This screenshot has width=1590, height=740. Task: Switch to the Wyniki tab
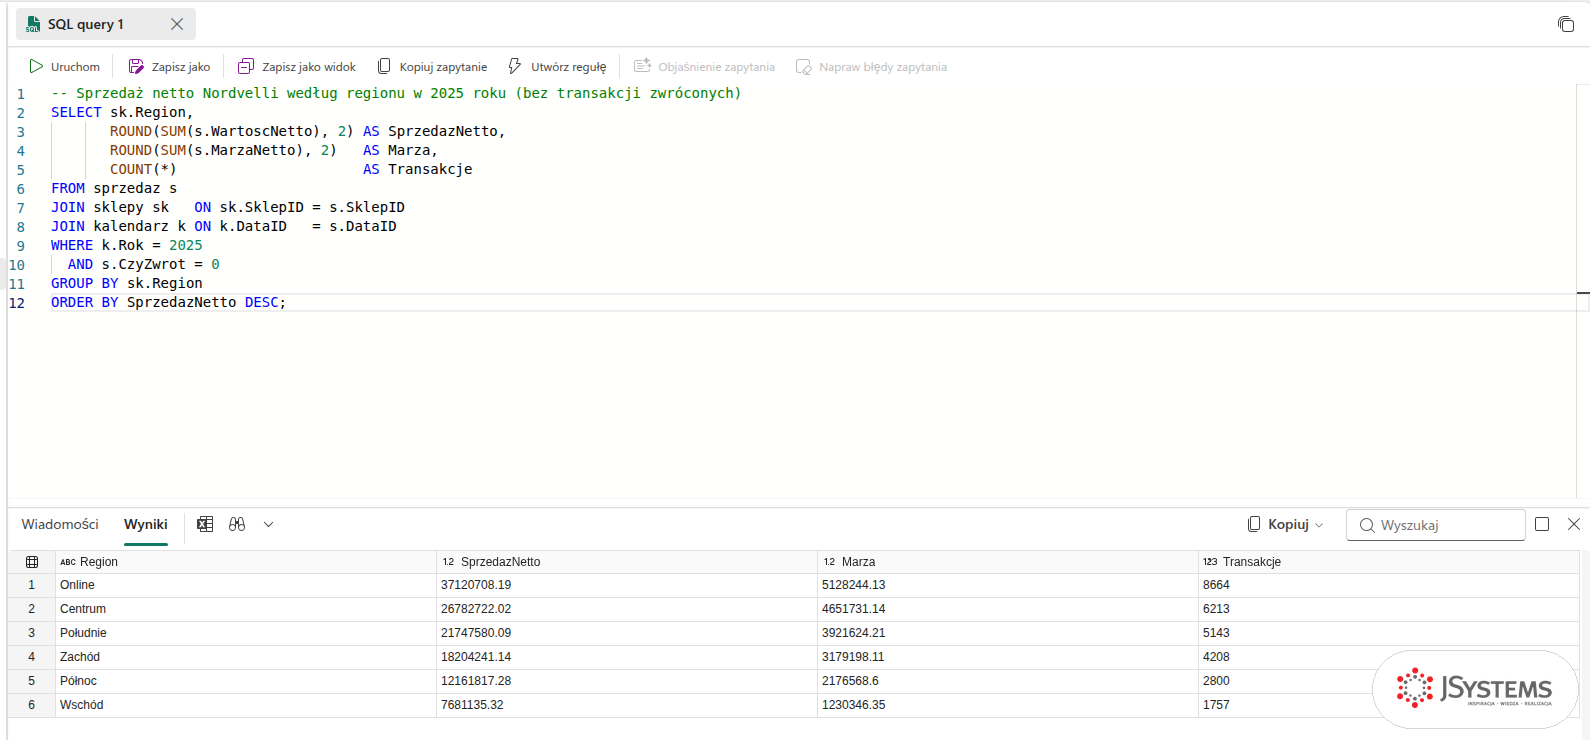146,524
